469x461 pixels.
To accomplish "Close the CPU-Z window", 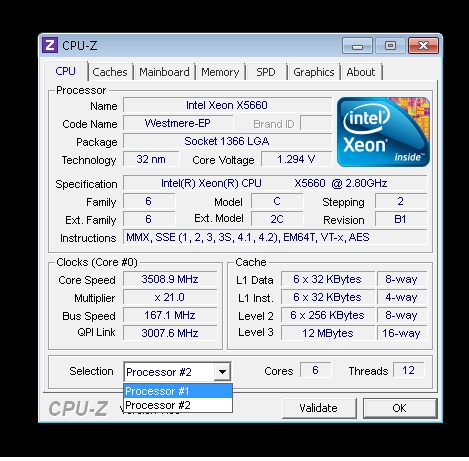I will 423,45.
